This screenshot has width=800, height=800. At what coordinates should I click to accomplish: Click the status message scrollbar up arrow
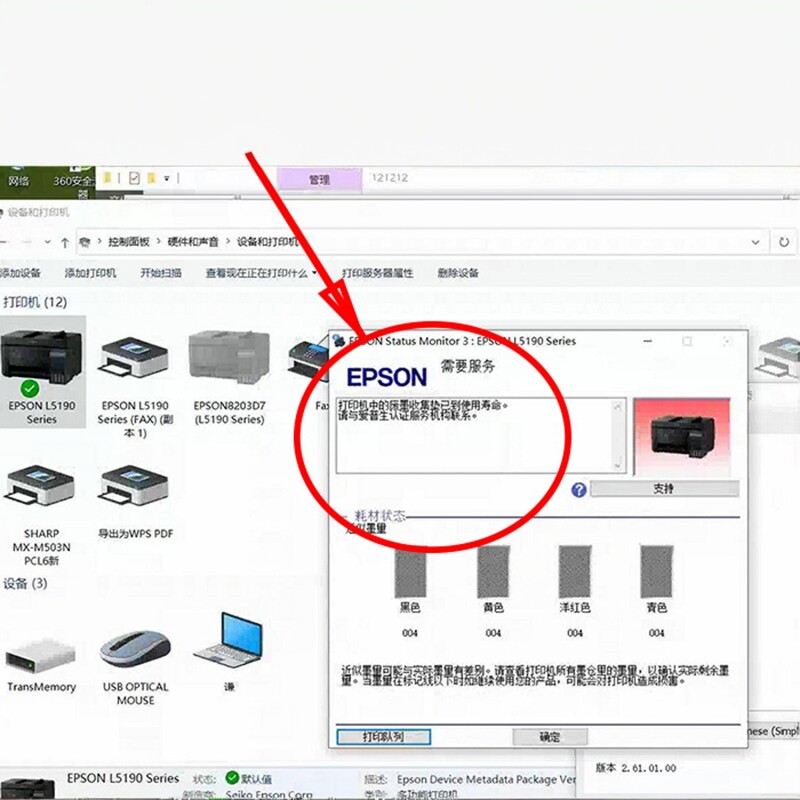pos(618,407)
